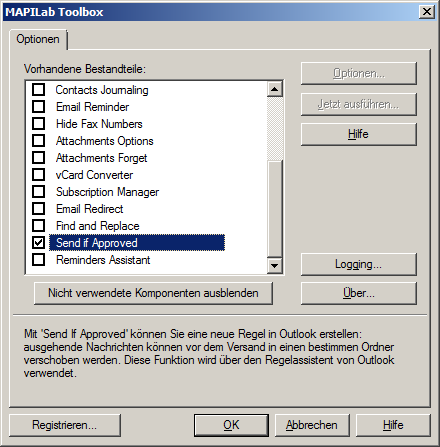The image size is (440, 447).
Task: Enable the Reminders Assistant checkbox
Action: (38, 260)
